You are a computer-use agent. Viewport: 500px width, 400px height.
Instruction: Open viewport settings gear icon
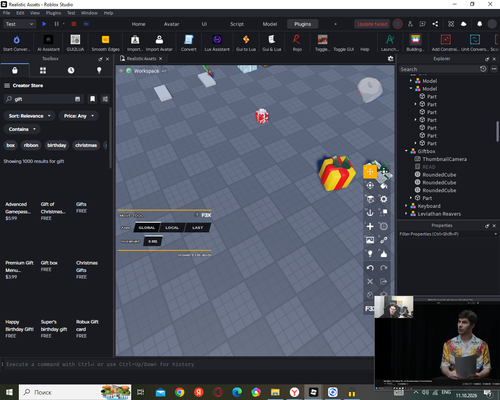[x=390, y=59]
